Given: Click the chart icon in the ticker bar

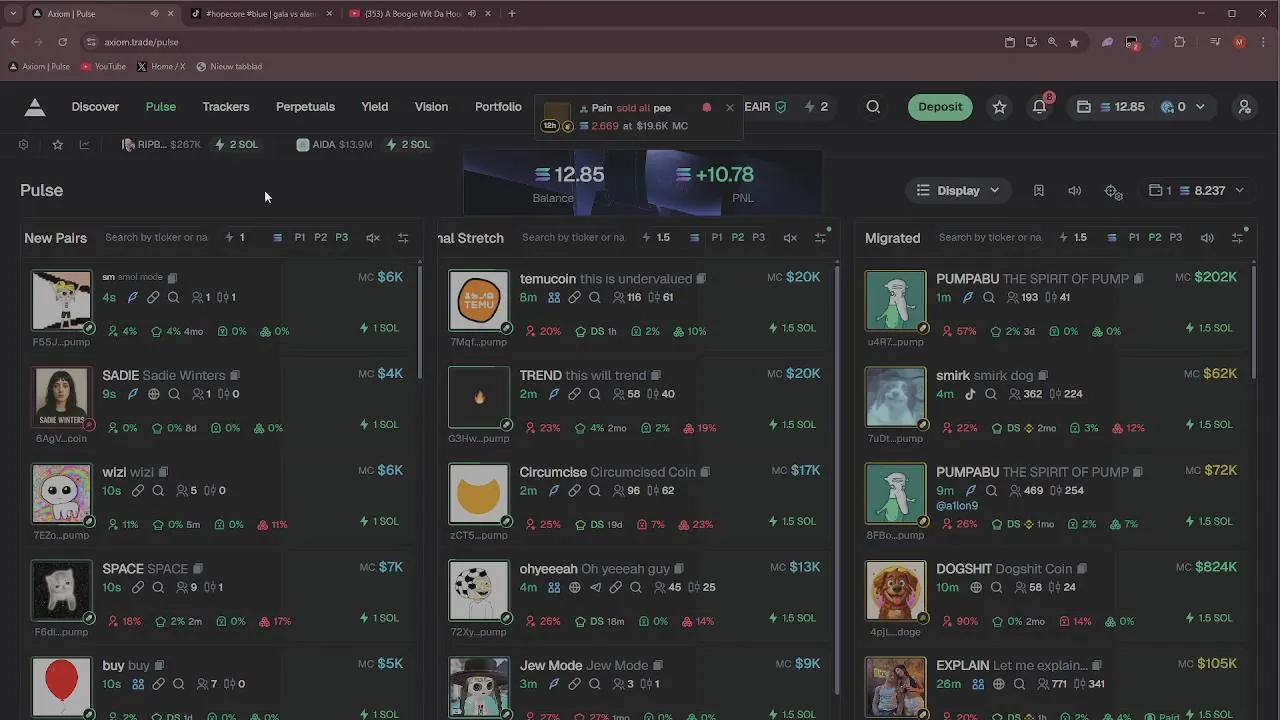Looking at the screenshot, I should click(x=84, y=145).
